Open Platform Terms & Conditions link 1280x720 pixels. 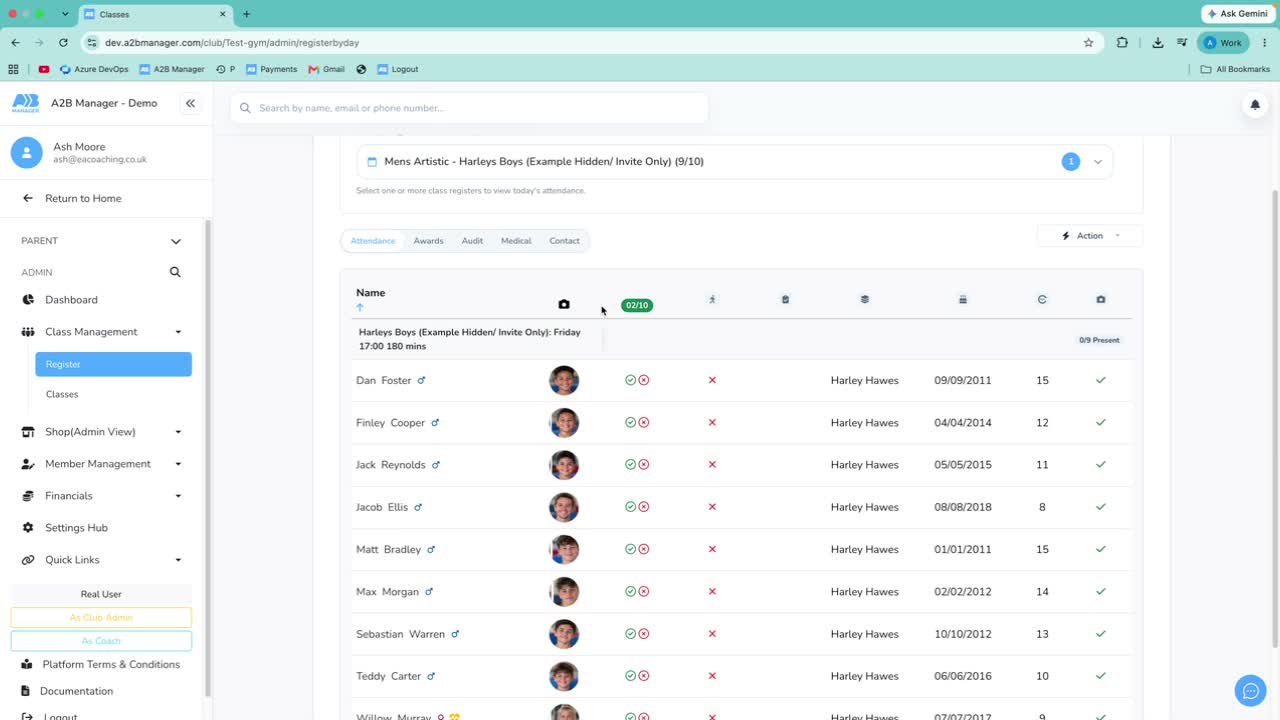coord(111,664)
